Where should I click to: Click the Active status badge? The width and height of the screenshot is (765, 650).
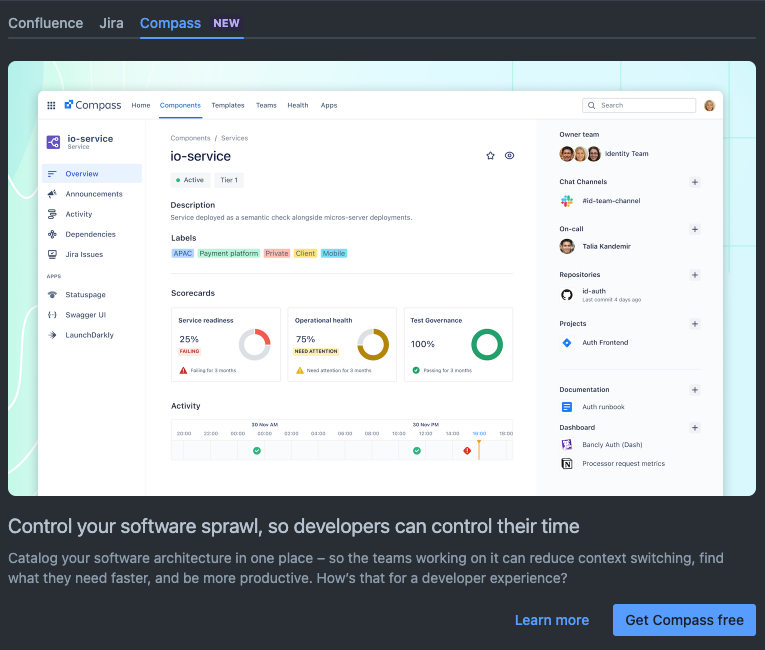pos(190,180)
